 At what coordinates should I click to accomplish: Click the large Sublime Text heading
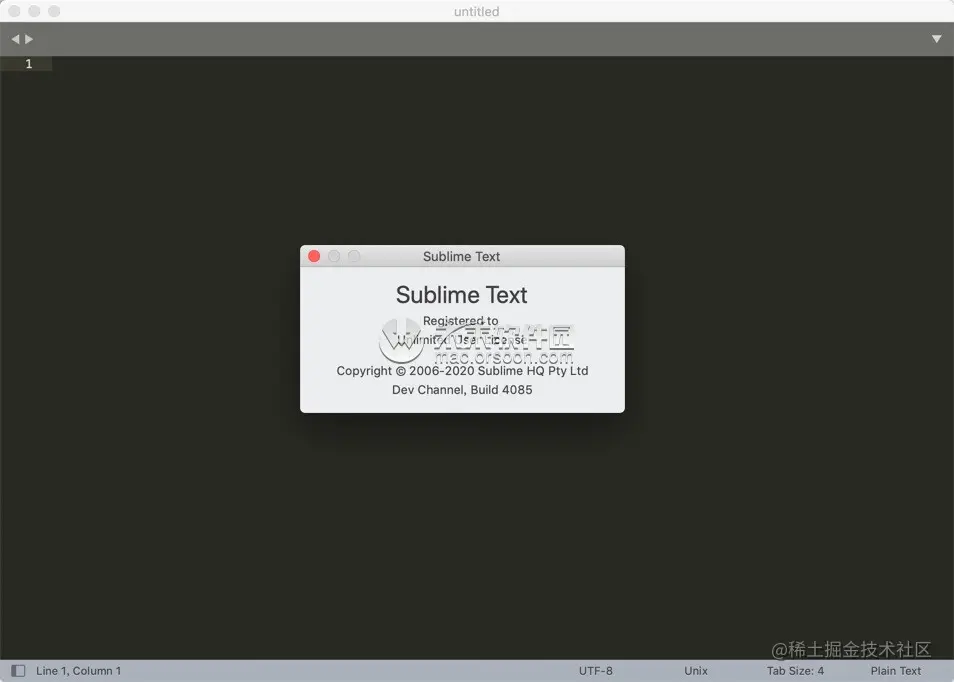461,295
